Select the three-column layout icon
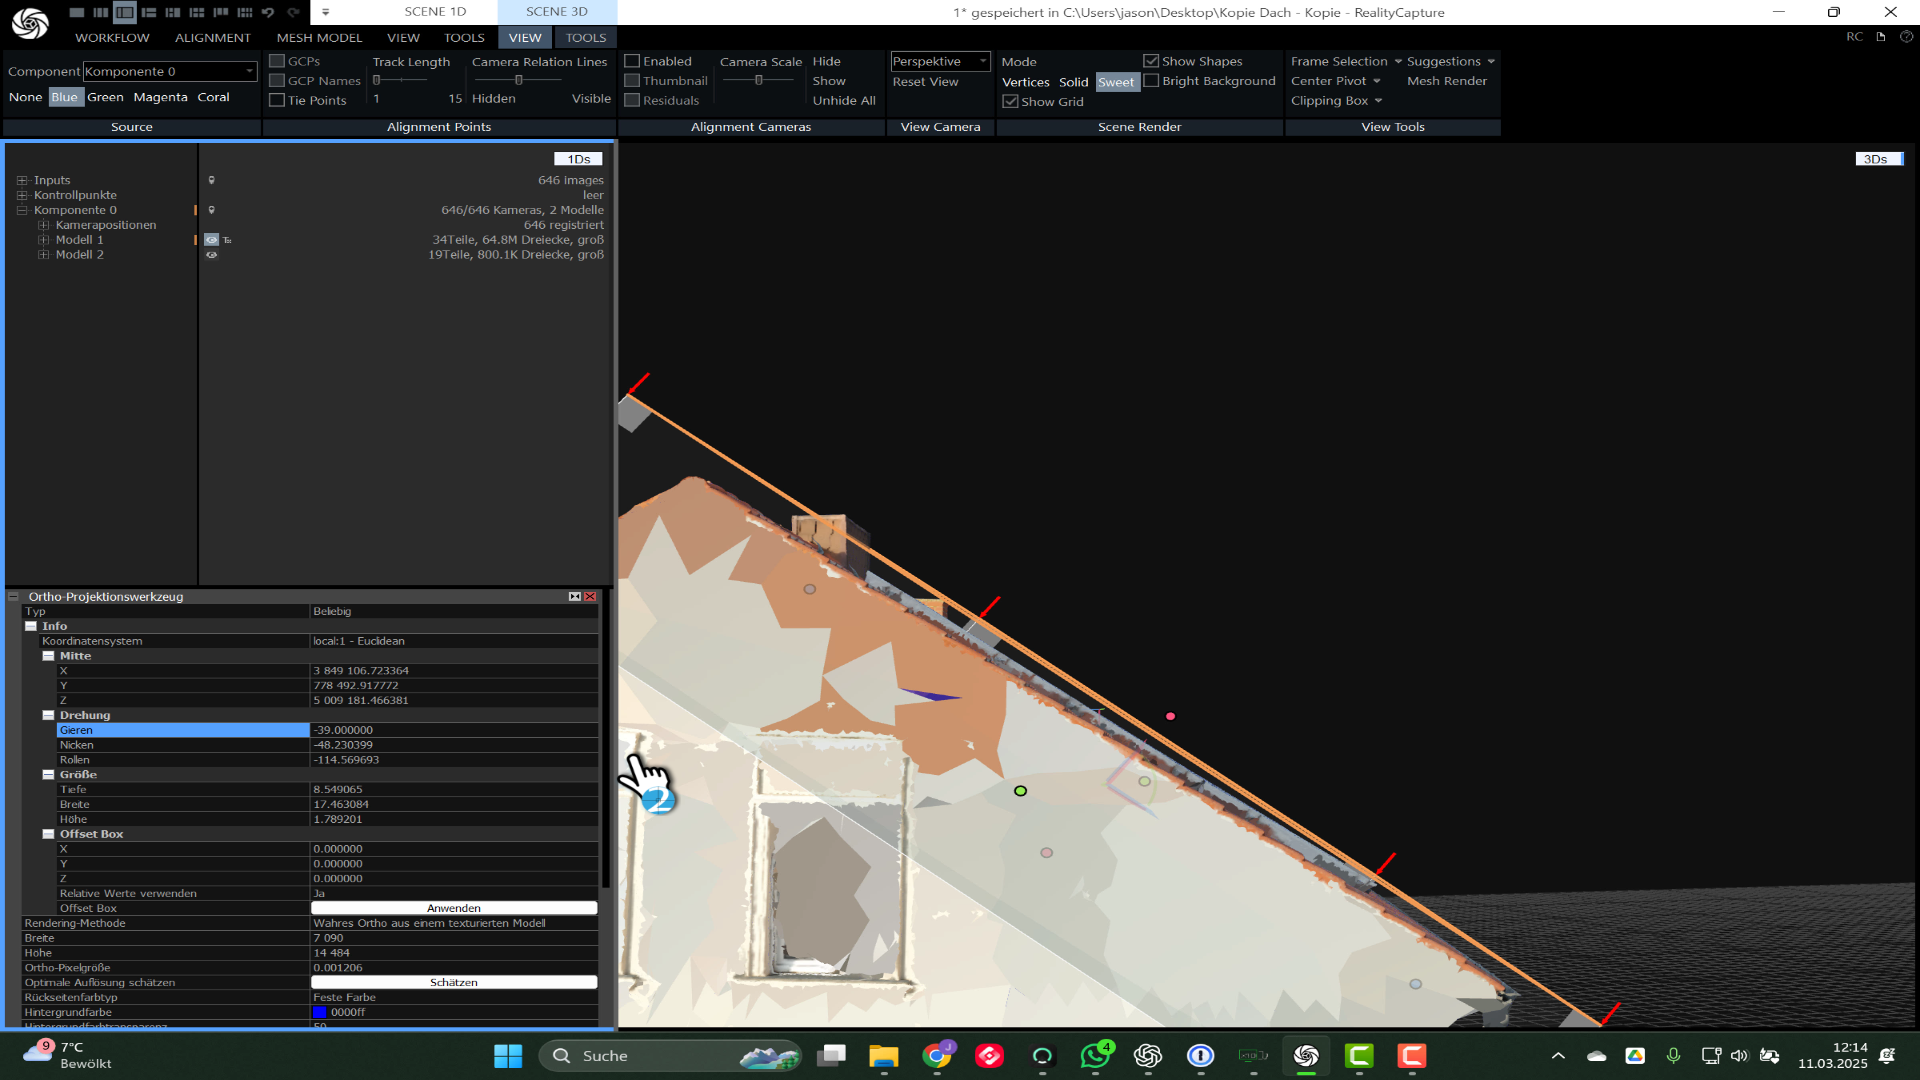The width and height of the screenshot is (1920, 1080). point(101,12)
